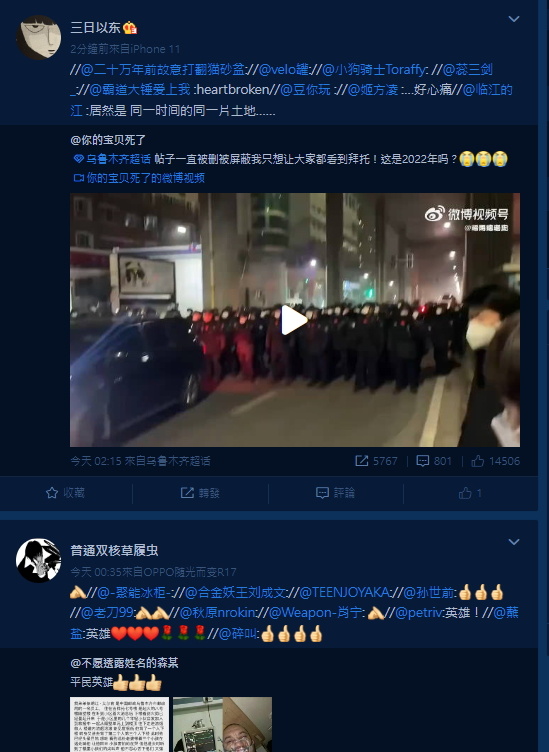Open avatar of 三日以东
549x752 pixels.
[x=39, y=37]
